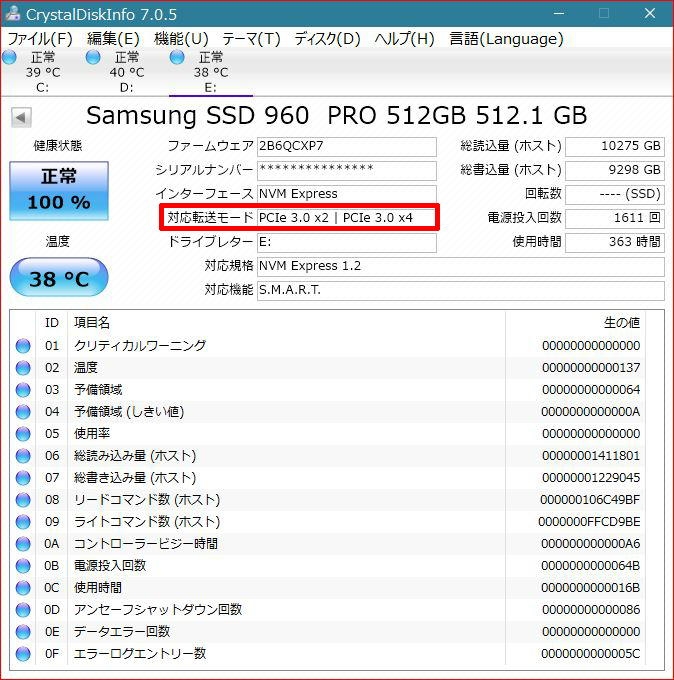Select the クリティカルワーニング attribute name
The image size is (674, 680).
coord(140,346)
